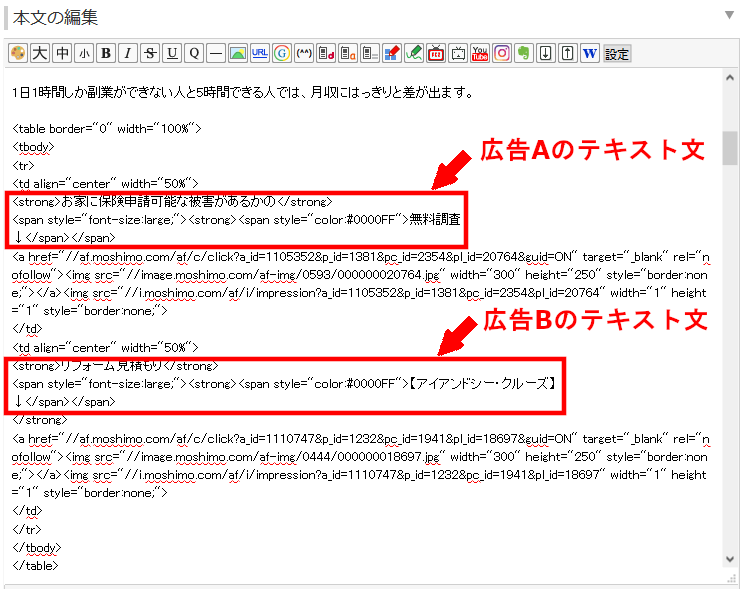Apply medium font size (中)
Image resolution: width=741 pixels, height=589 pixels.
pos(62,53)
